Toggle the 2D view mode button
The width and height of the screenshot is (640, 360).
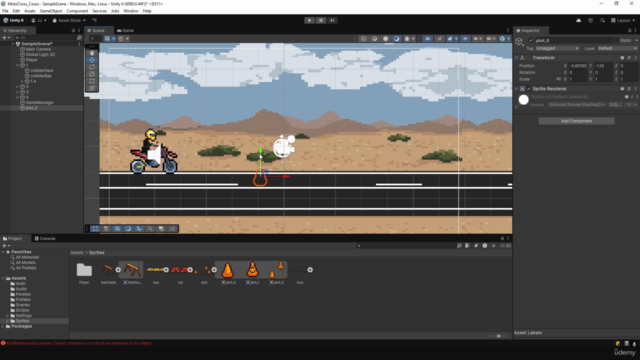point(427,39)
